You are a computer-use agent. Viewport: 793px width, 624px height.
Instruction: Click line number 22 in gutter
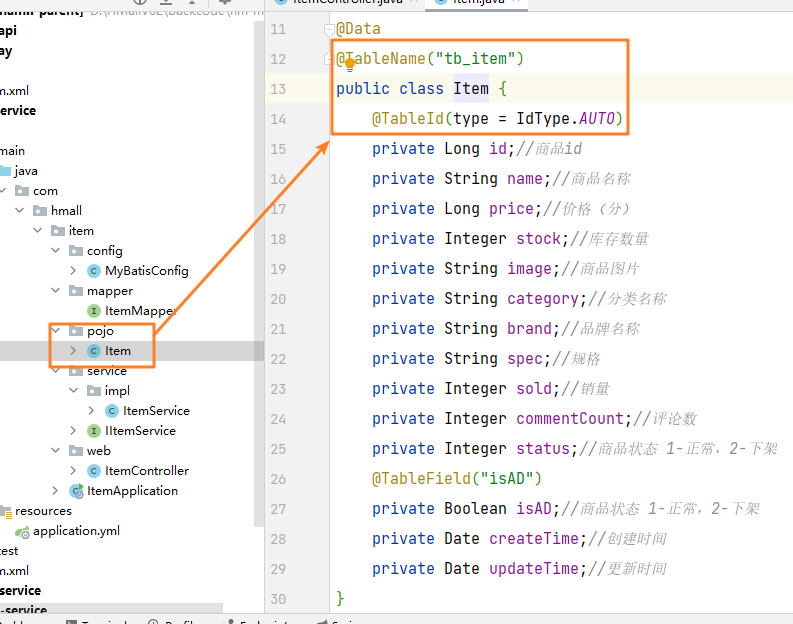coord(278,360)
